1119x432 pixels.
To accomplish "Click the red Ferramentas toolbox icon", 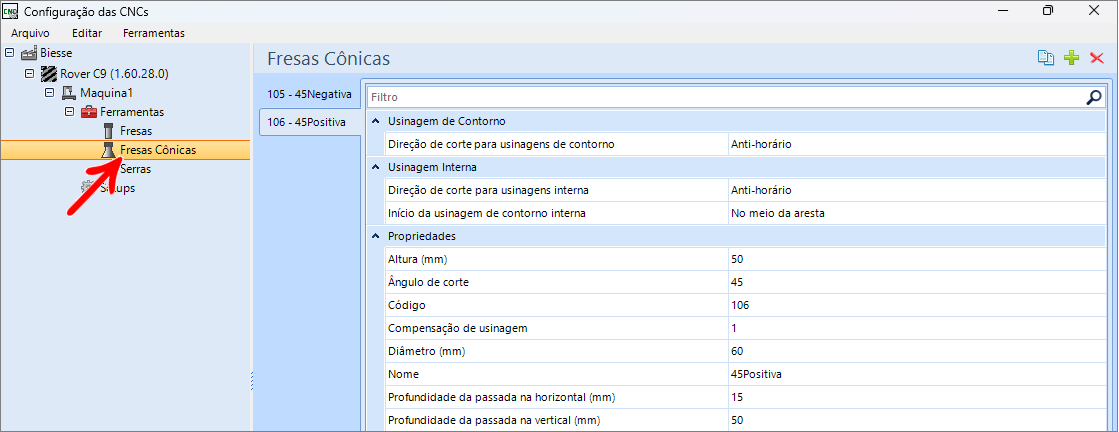I will pyautogui.click(x=88, y=112).
